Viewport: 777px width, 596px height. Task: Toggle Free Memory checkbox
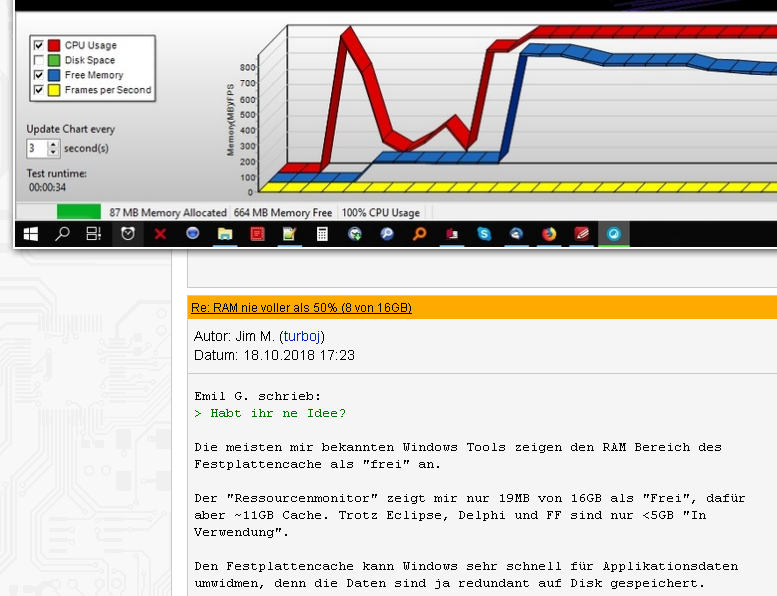click(39, 75)
